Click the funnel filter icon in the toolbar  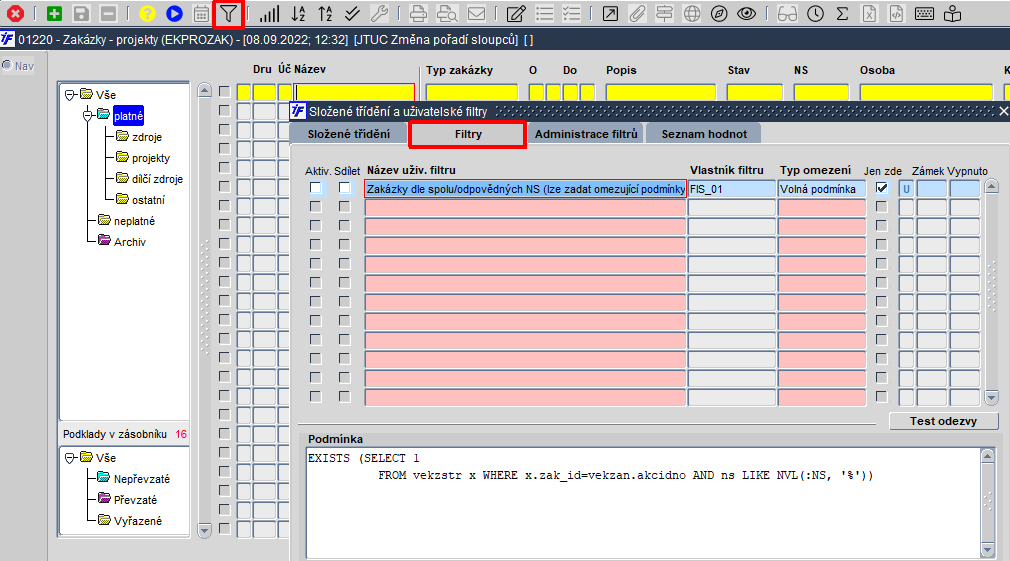[x=228, y=14]
